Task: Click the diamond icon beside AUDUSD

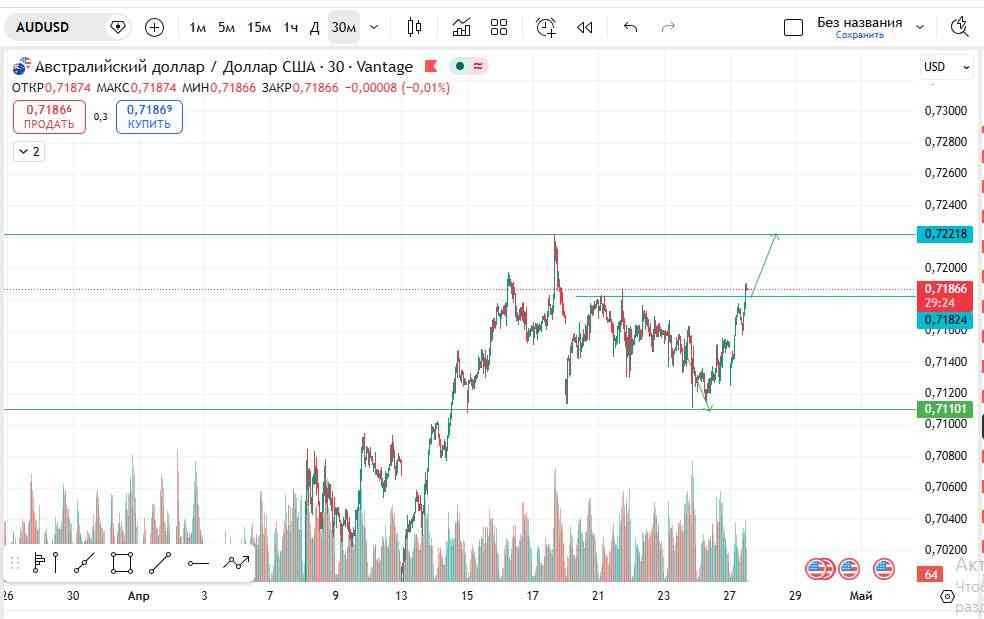Action: (x=117, y=27)
